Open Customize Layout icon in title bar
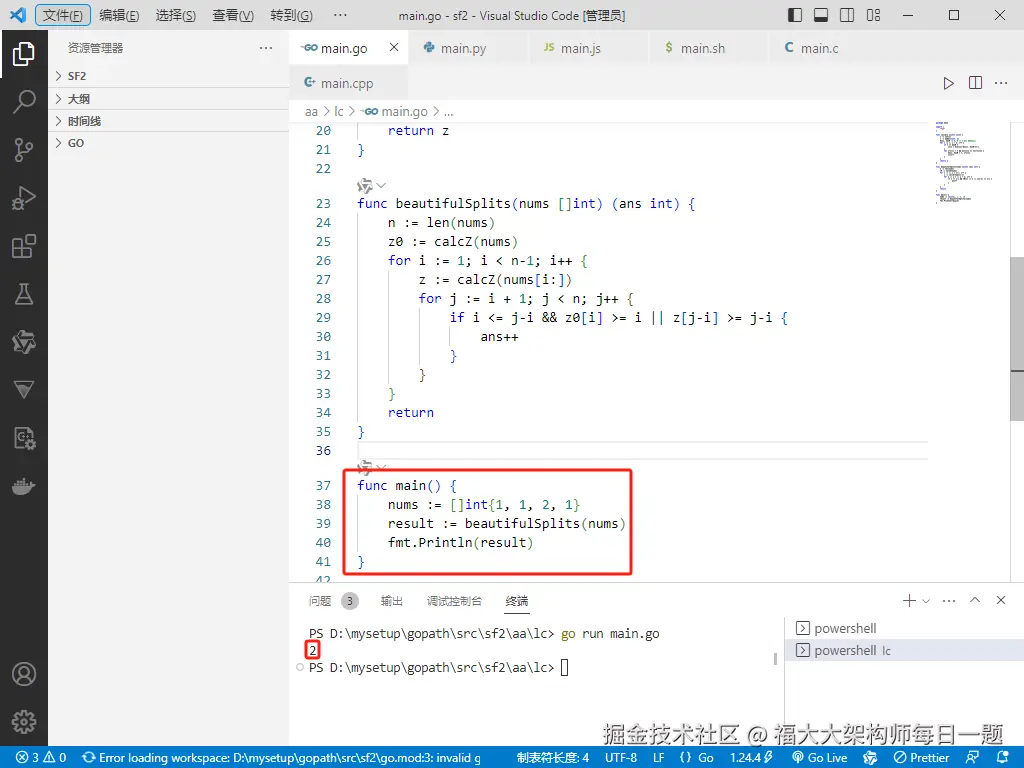Viewport: 1024px width, 768px height. [x=873, y=15]
